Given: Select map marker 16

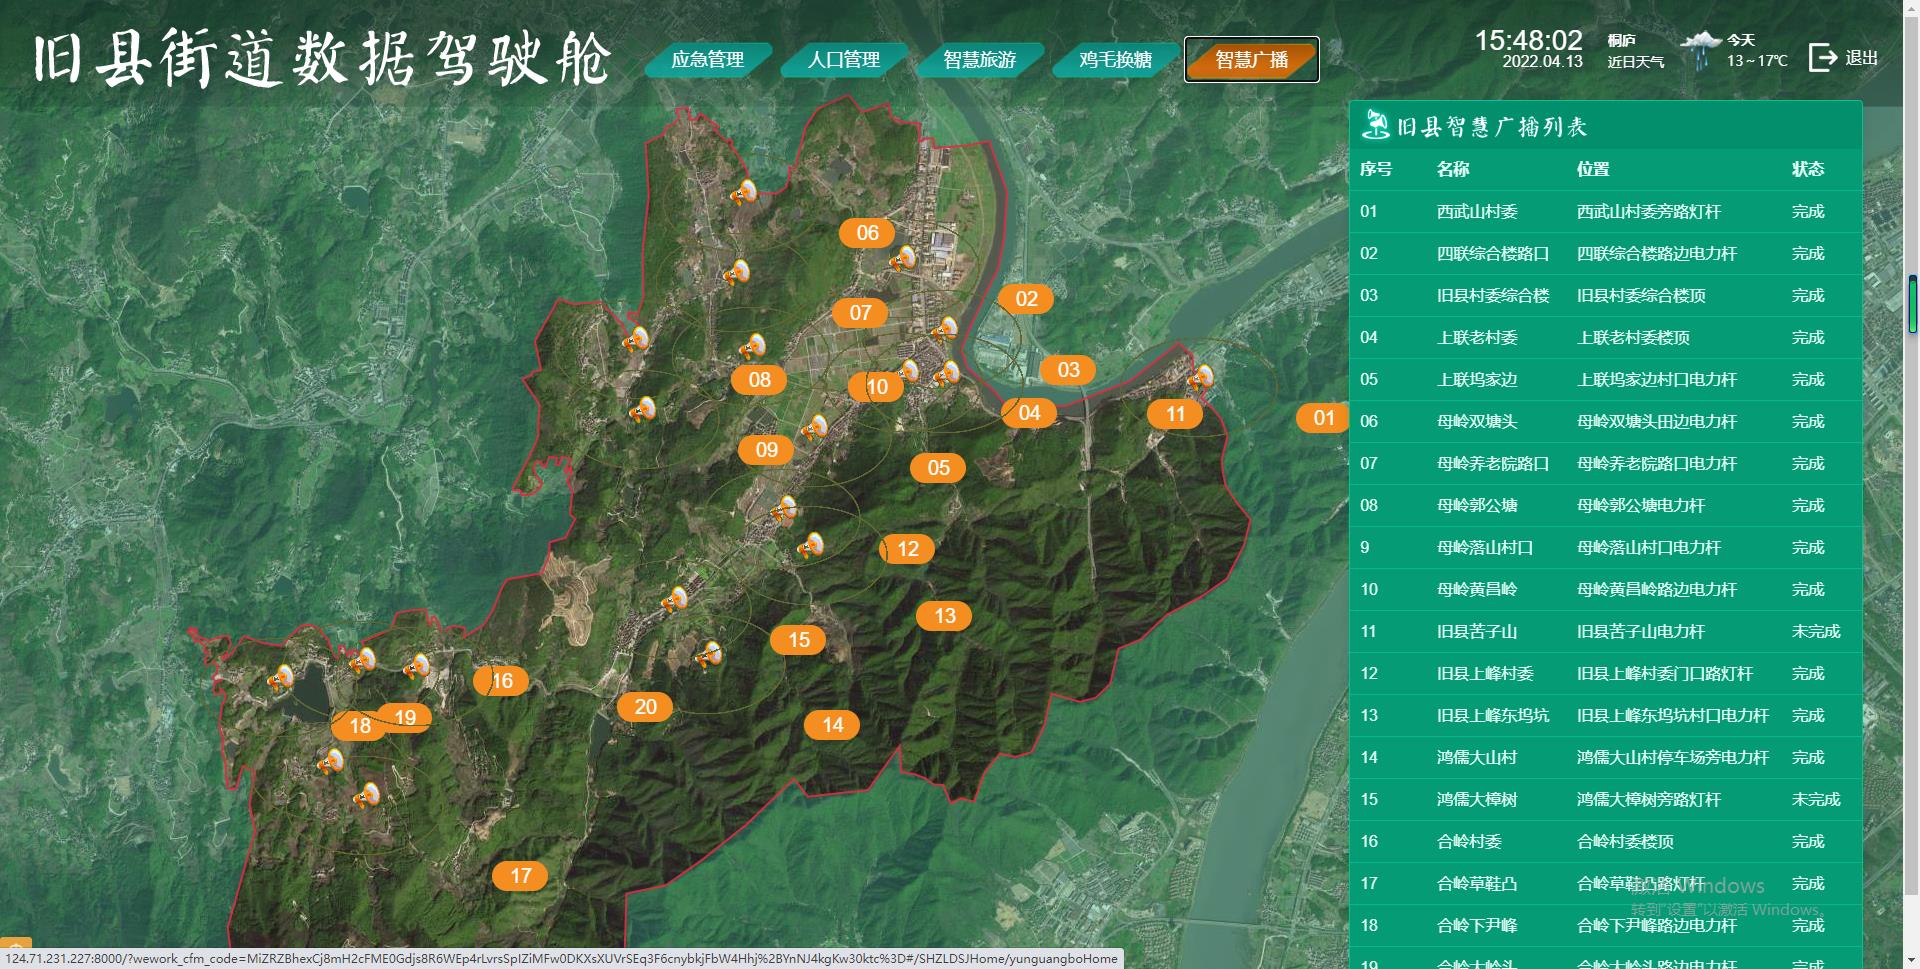Looking at the screenshot, I should pyautogui.click(x=501, y=681).
